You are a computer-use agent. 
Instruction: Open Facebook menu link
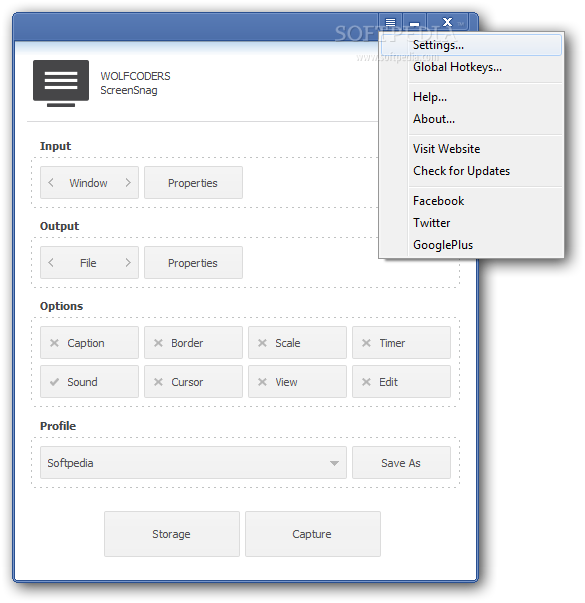pyautogui.click(x=471, y=201)
